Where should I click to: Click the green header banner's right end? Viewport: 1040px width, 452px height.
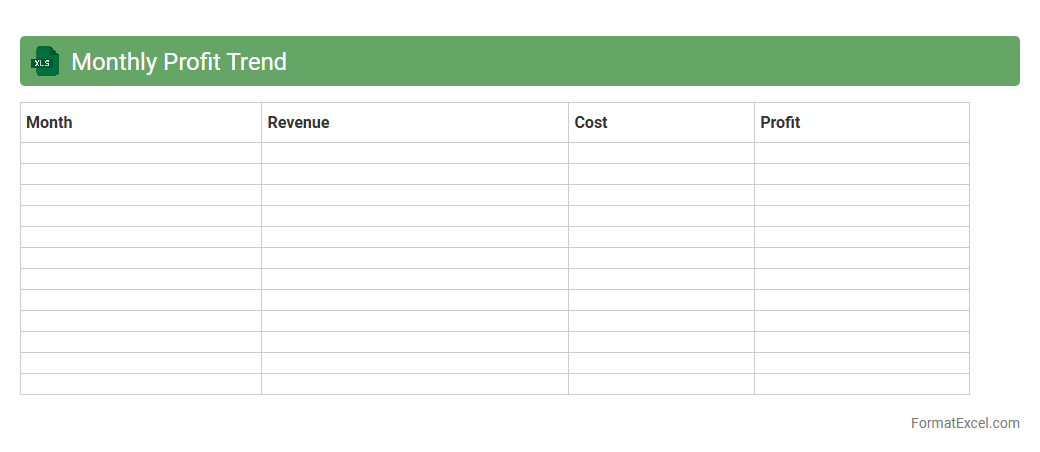[x=1005, y=61]
